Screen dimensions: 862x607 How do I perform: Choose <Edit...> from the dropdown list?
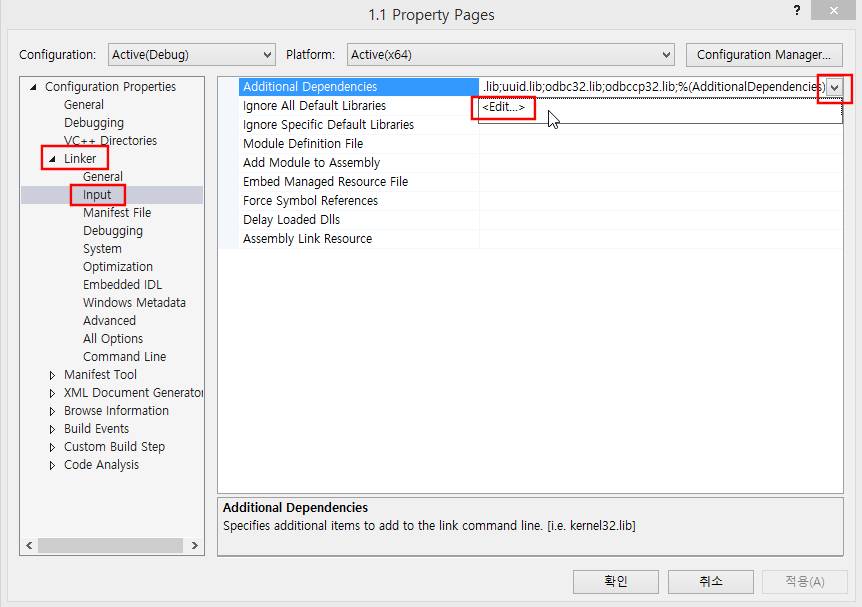coord(503,107)
